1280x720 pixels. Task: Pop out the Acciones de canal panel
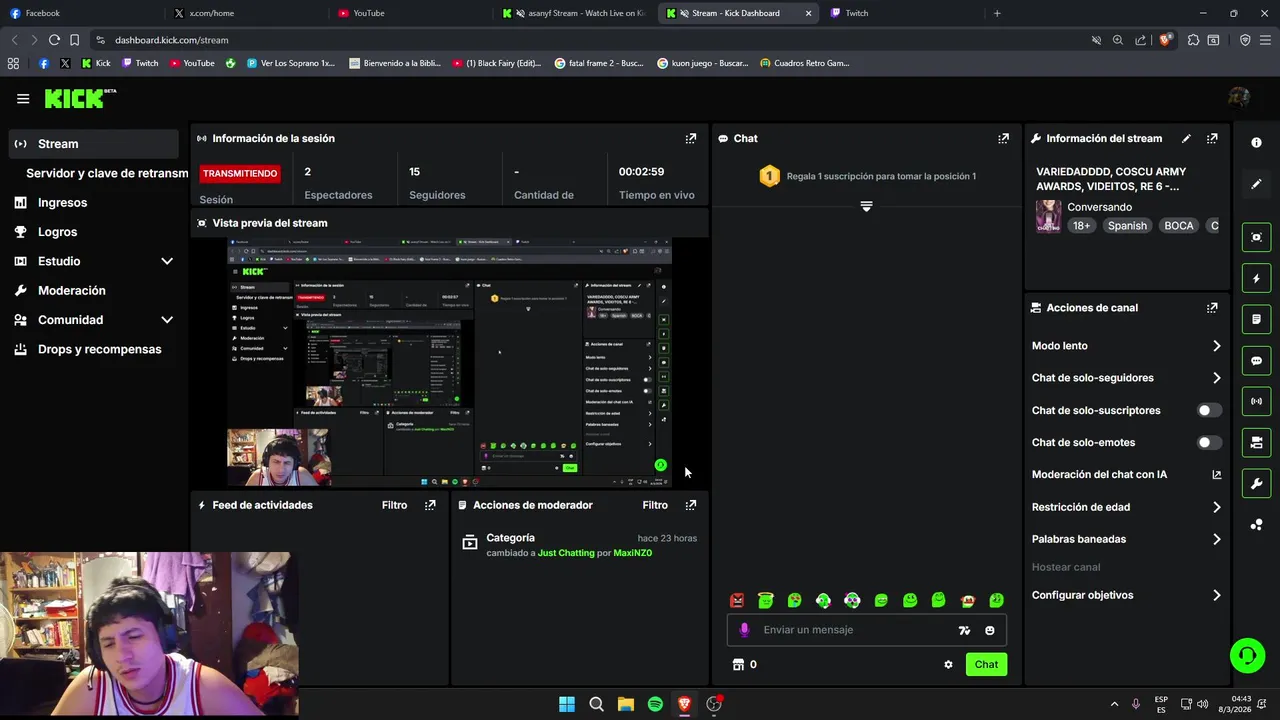pyautogui.click(x=1212, y=308)
